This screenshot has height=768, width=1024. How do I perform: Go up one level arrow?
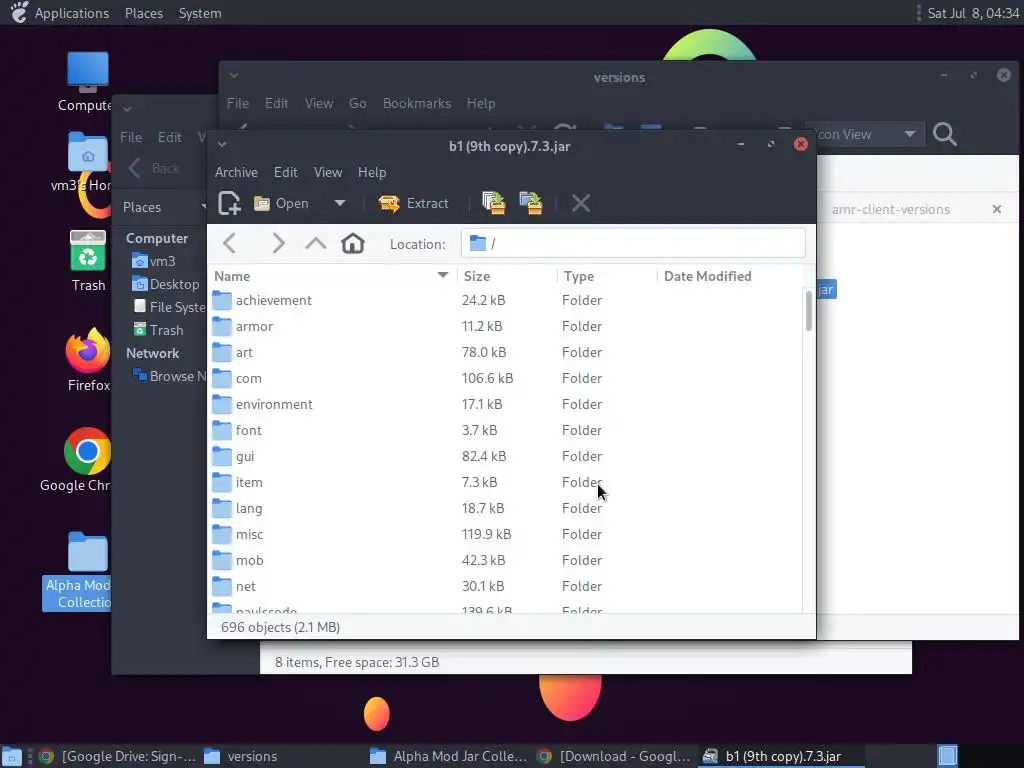[x=315, y=244]
